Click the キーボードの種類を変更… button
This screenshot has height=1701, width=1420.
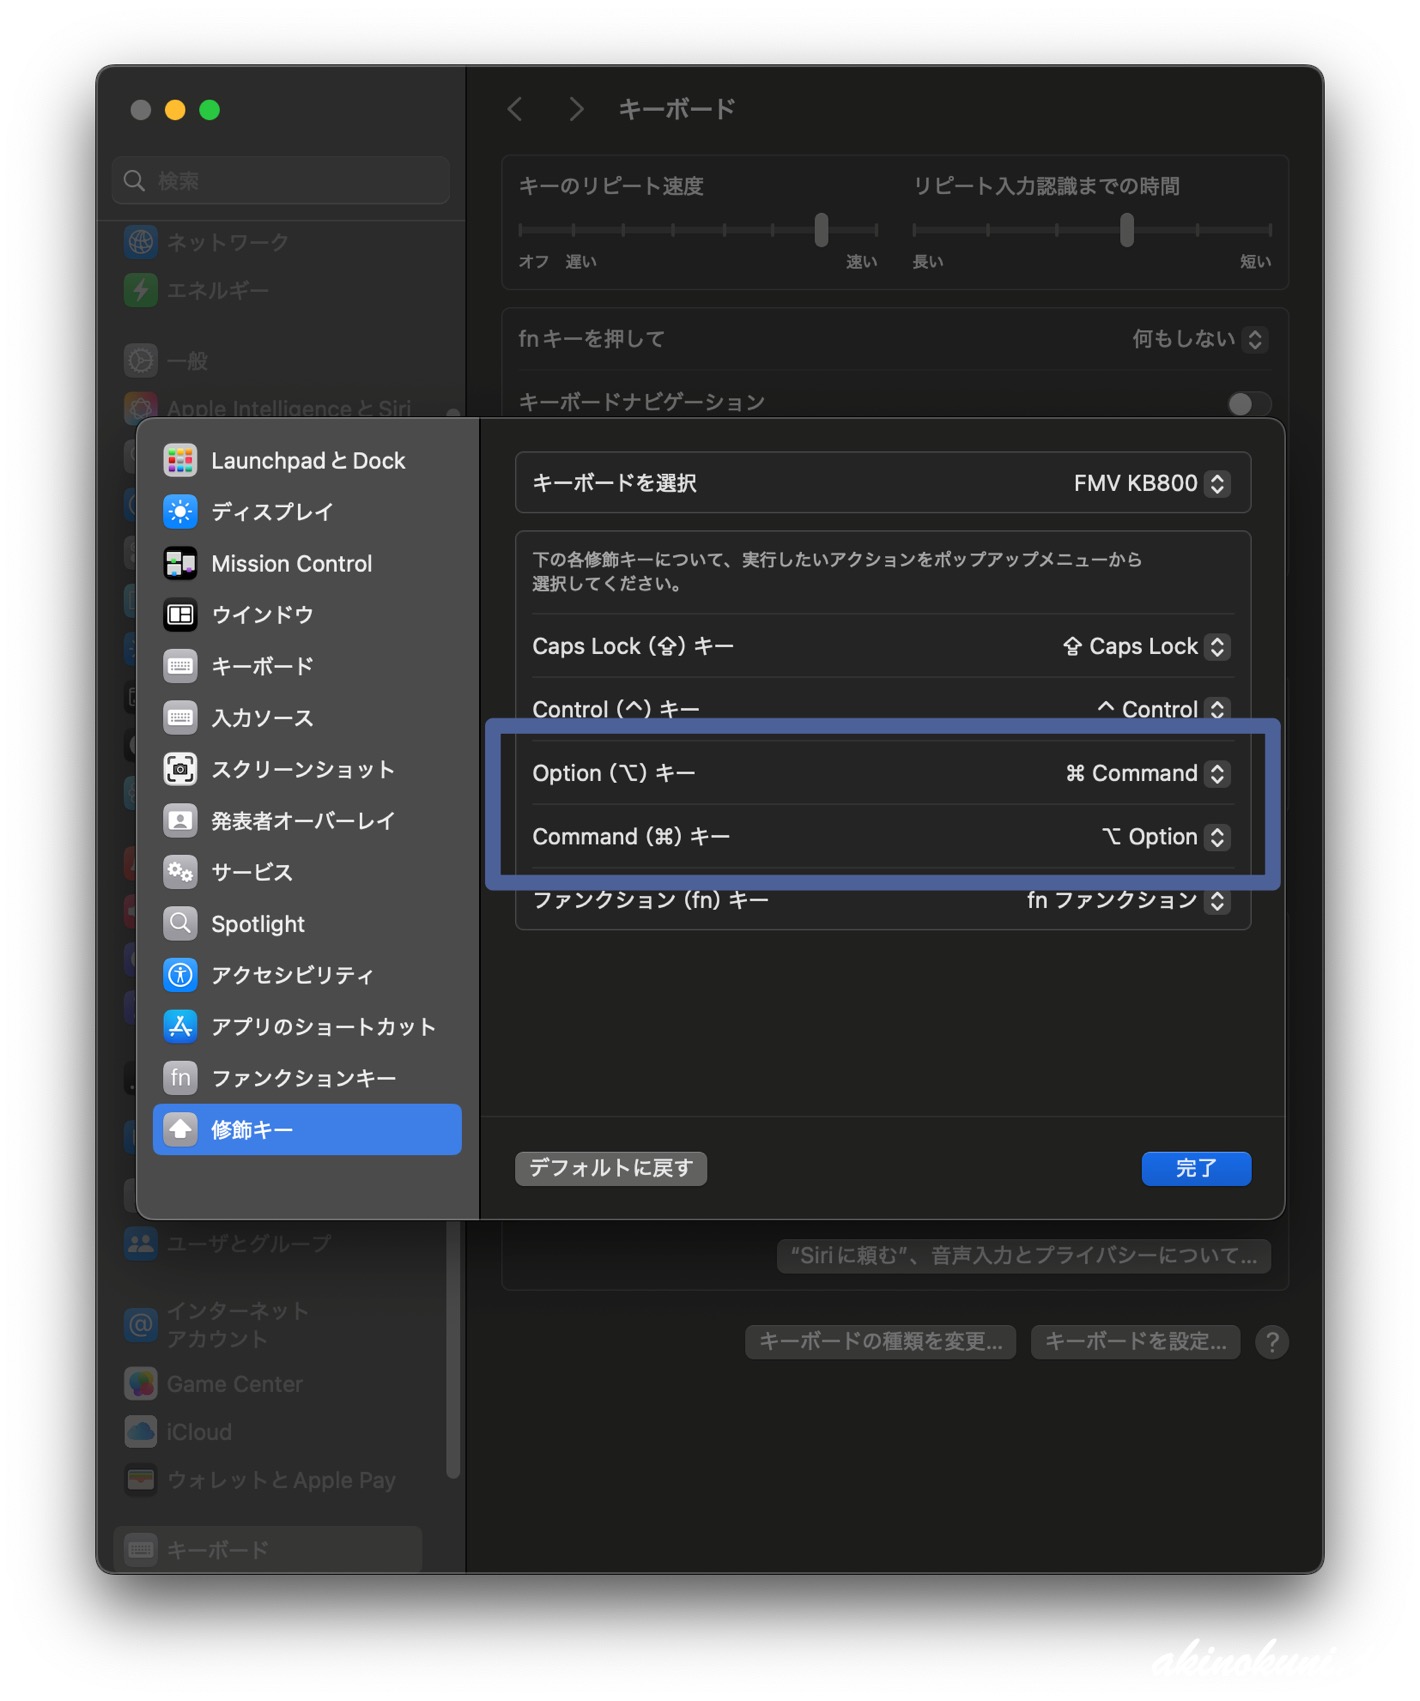pyautogui.click(x=880, y=1342)
